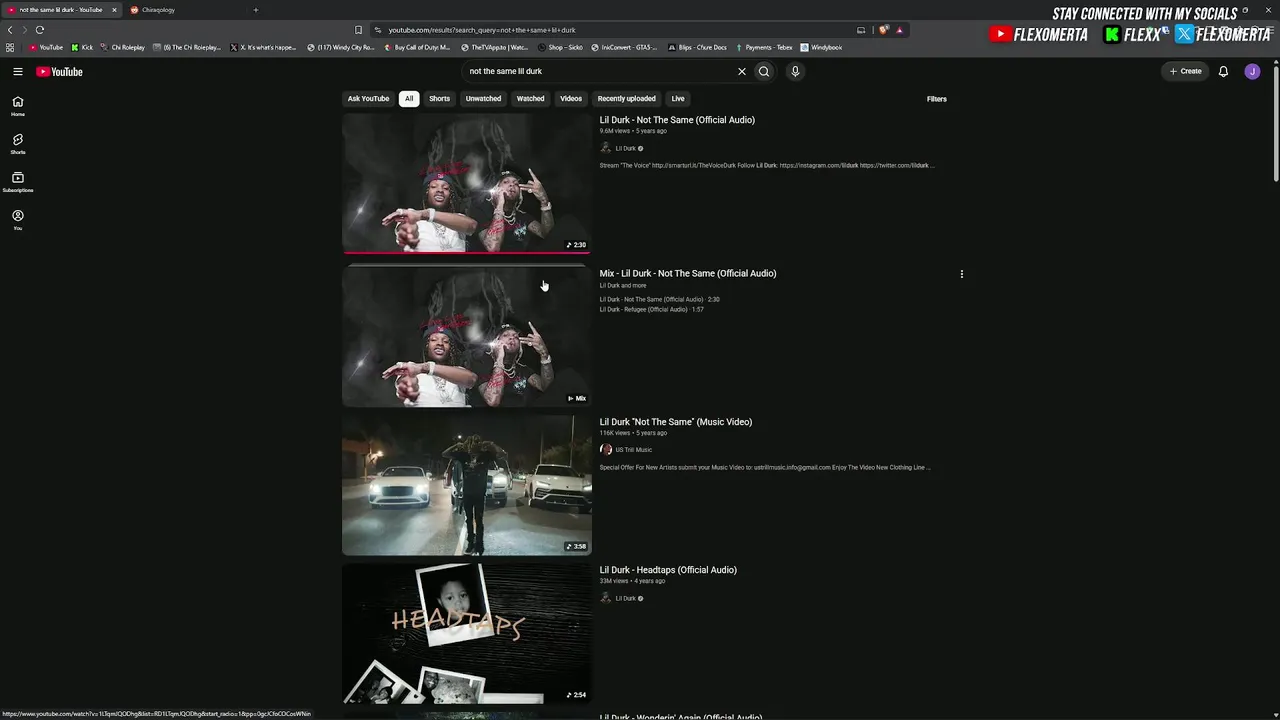1280x720 pixels.
Task: Open the browser apps grid icon
Action: click(10, 47)
